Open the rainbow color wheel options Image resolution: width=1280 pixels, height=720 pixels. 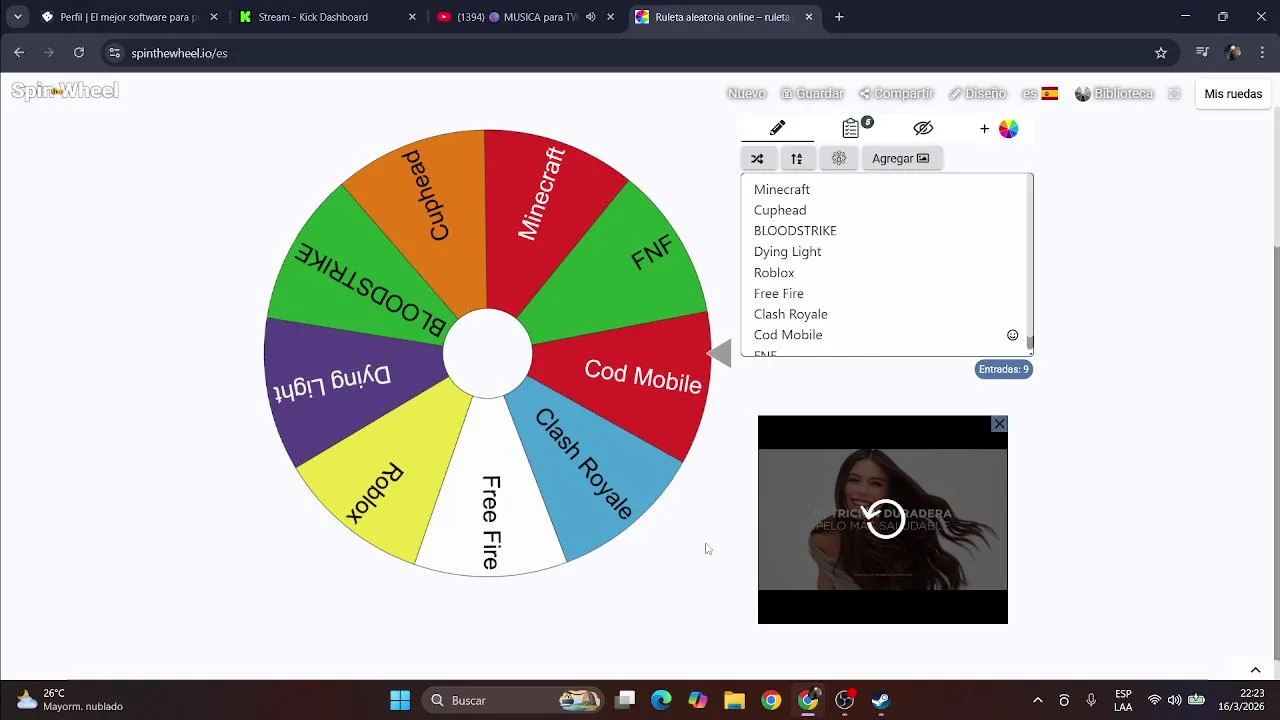coord(1008,128)
